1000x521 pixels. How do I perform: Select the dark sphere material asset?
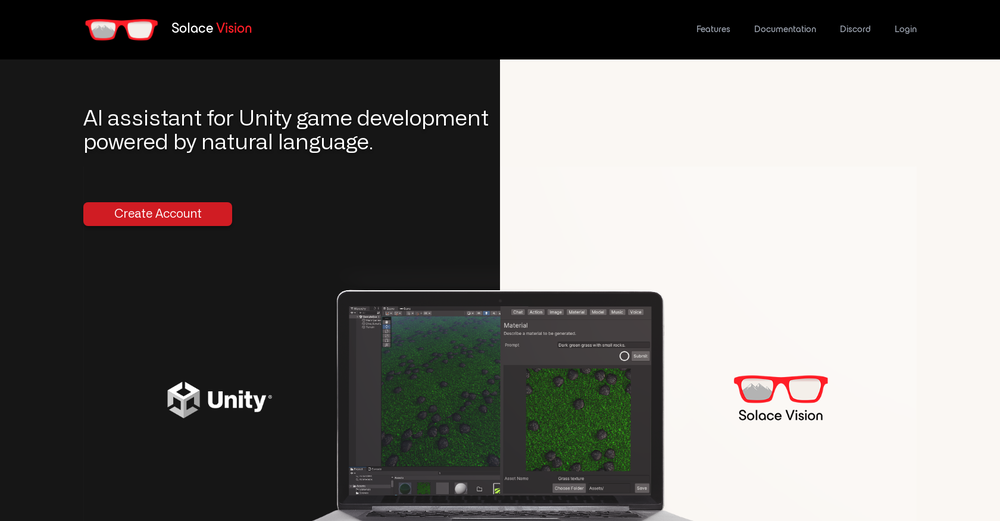point(405,488)
